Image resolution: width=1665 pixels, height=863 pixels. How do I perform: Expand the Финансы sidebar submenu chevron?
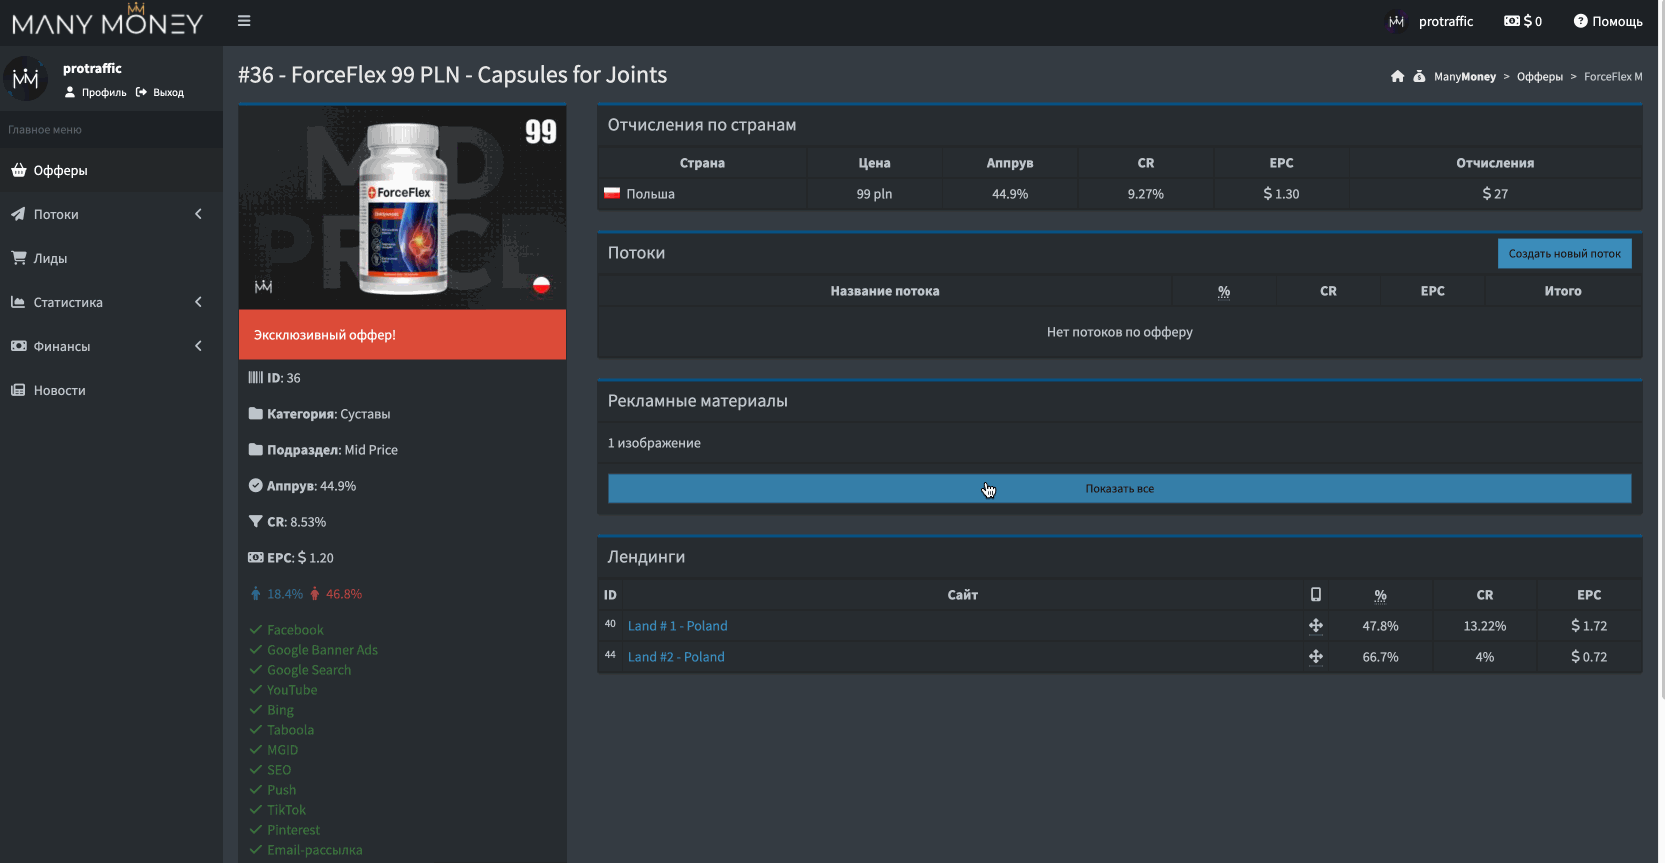click(198, 346)
